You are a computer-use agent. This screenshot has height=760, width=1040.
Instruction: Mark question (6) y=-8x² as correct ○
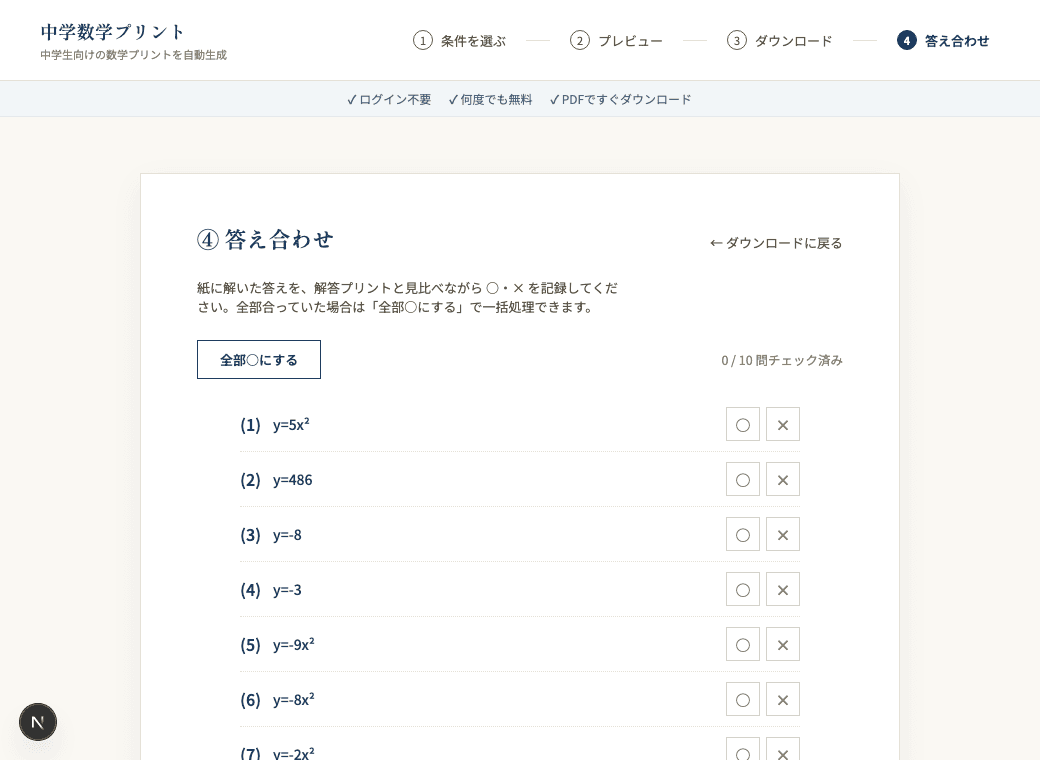tap(743, 700)
